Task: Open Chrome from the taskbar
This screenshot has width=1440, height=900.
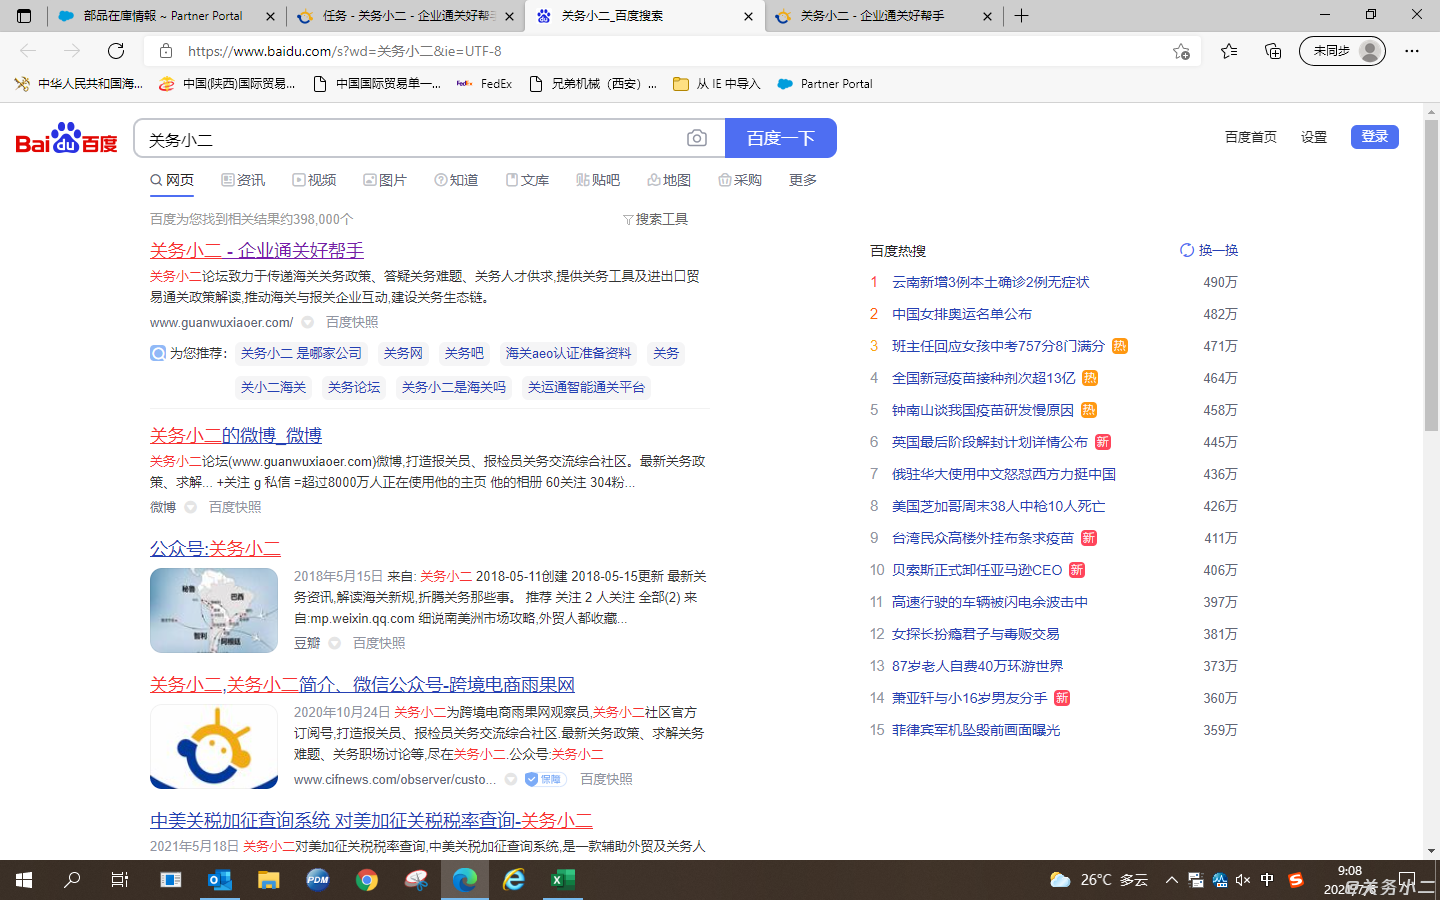Action: (367, 880)
